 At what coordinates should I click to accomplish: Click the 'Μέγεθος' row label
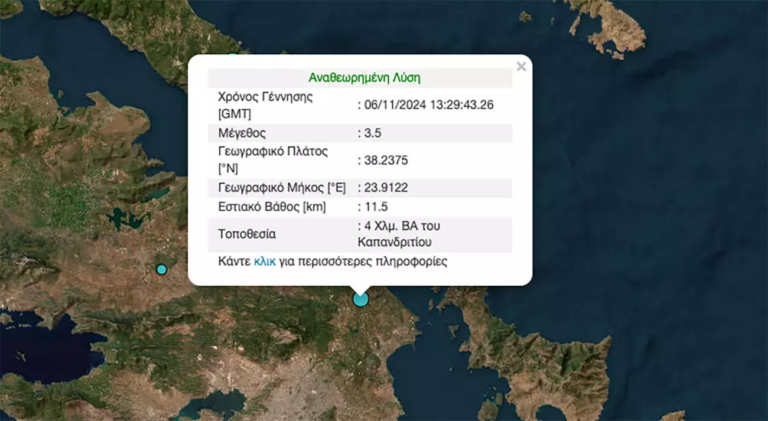coord(244,133)
